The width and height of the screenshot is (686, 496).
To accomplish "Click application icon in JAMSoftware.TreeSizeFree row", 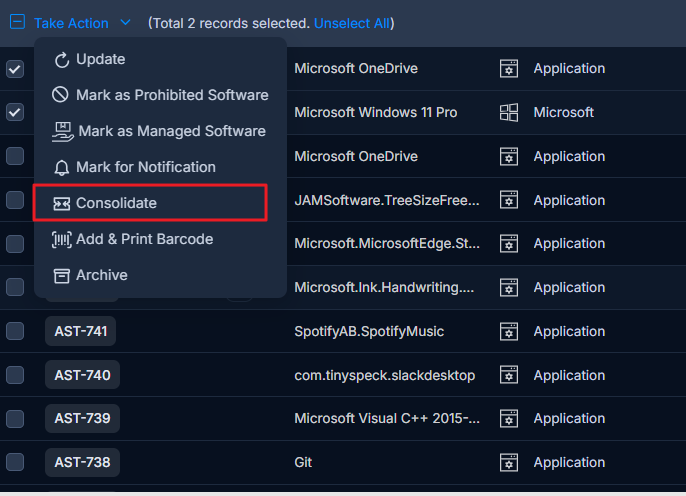I will pos(509,200).
